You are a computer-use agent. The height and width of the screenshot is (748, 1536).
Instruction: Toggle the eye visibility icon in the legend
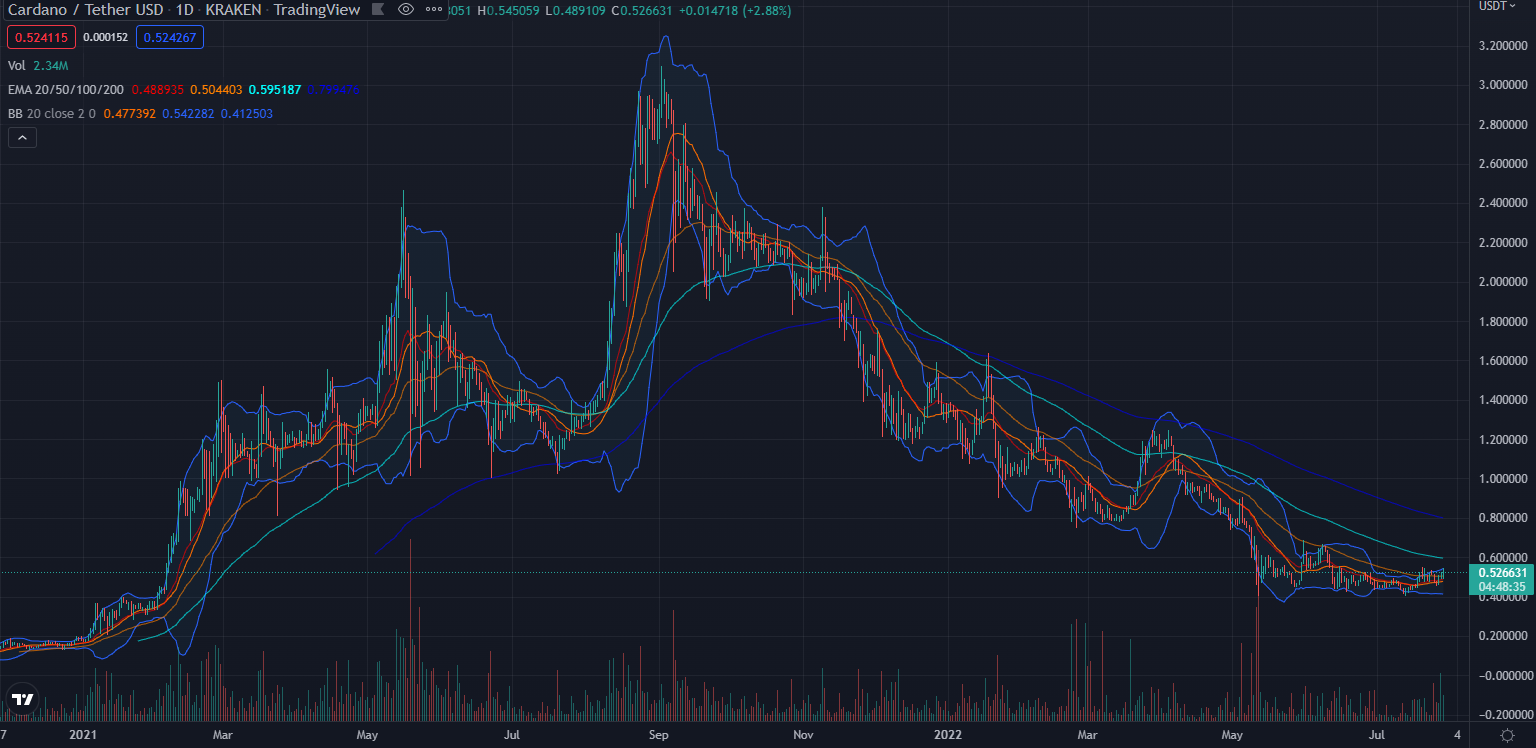click(x=405, y=10)
